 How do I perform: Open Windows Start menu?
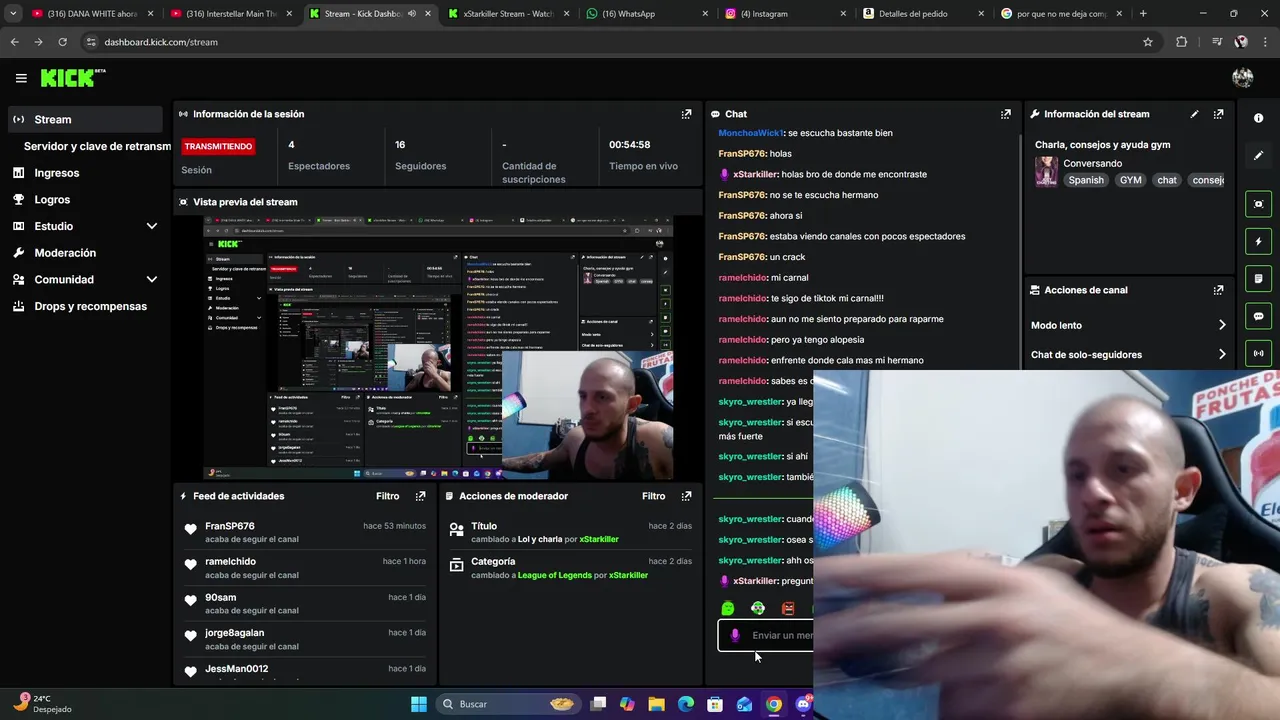click(x=419, y=704)
